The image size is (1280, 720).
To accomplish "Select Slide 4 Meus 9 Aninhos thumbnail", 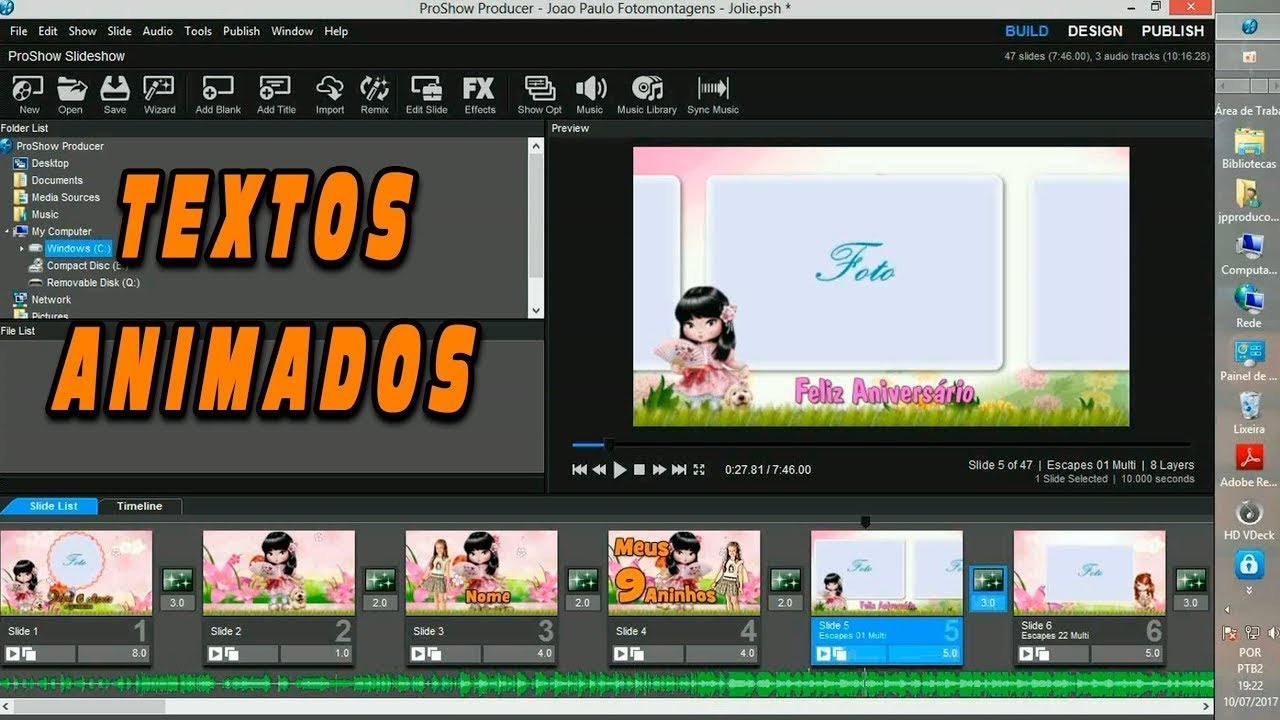I will [684, 572].
